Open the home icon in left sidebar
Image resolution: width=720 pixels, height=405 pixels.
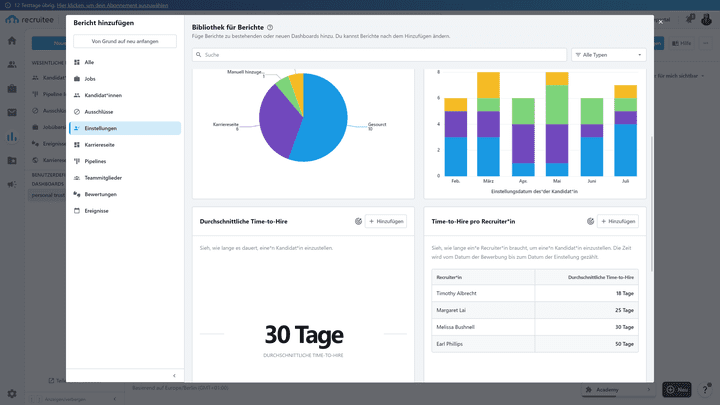point(12,40)
